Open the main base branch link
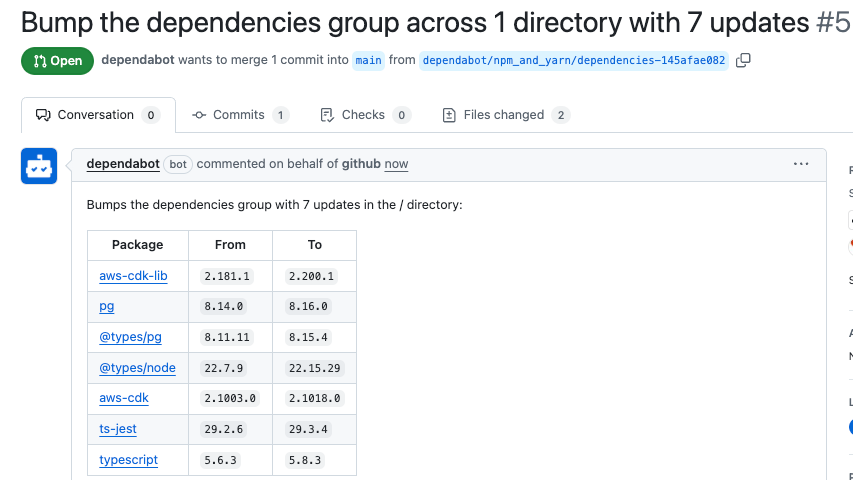Image resolution: width=853 pixels, height=480 pixels. coord(368,60)
